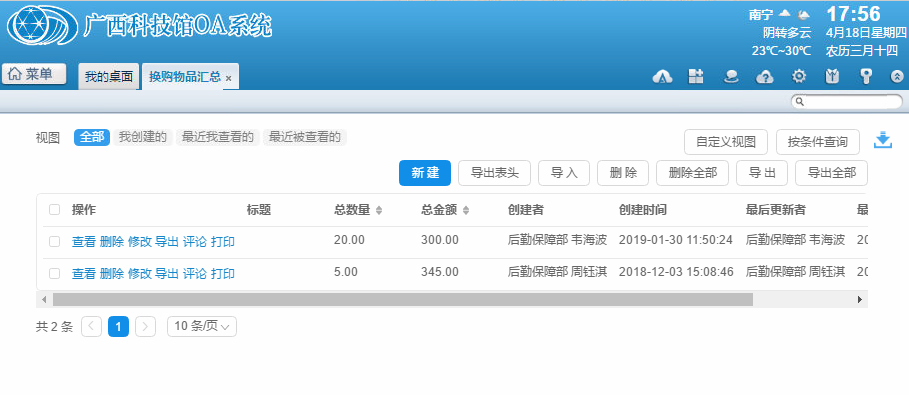
Task: Click the blue 新建 button
Action: click(x=425, y=173)
